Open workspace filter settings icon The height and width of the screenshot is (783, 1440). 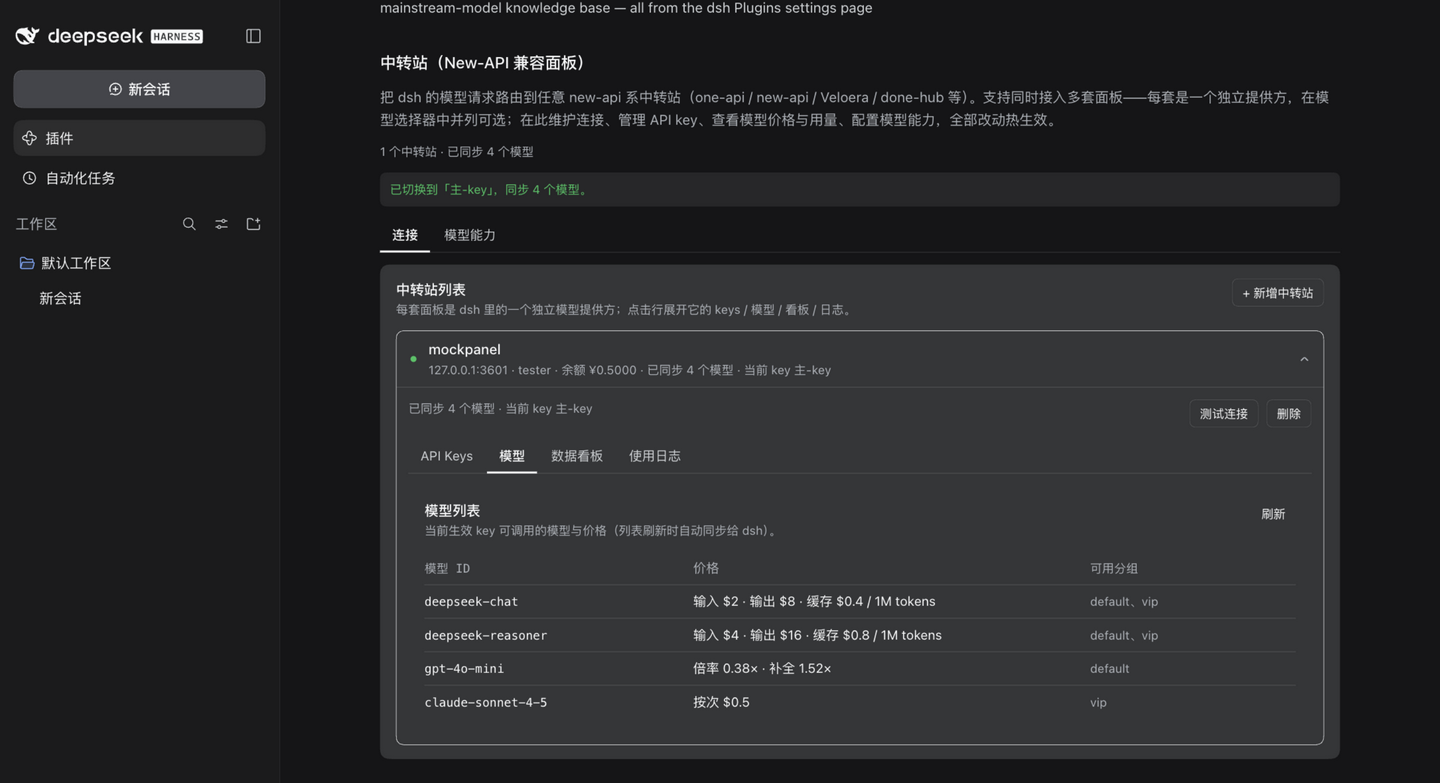click(x=221, y=224)
